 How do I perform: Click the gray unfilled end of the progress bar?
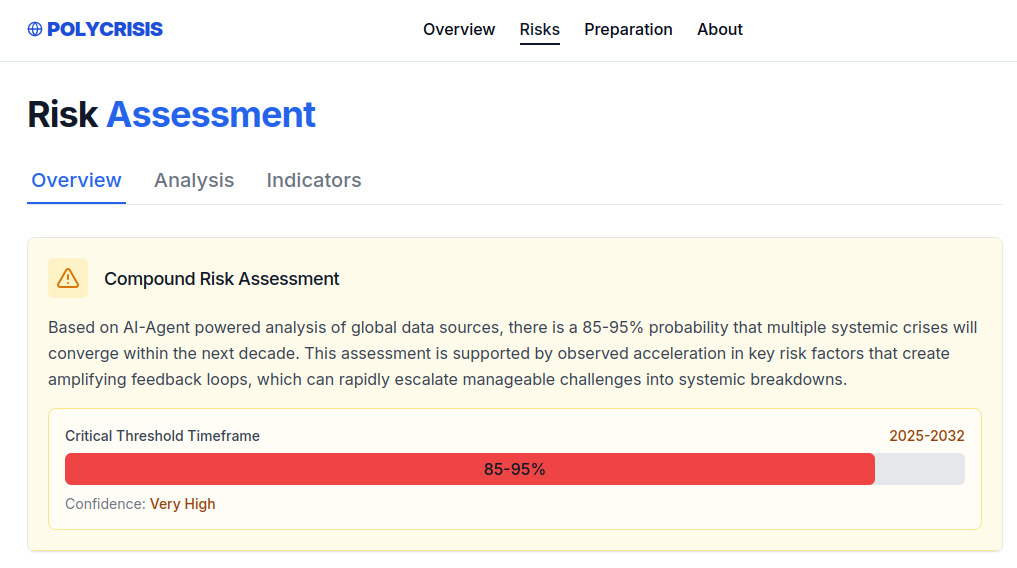click(x=920, y=469)
